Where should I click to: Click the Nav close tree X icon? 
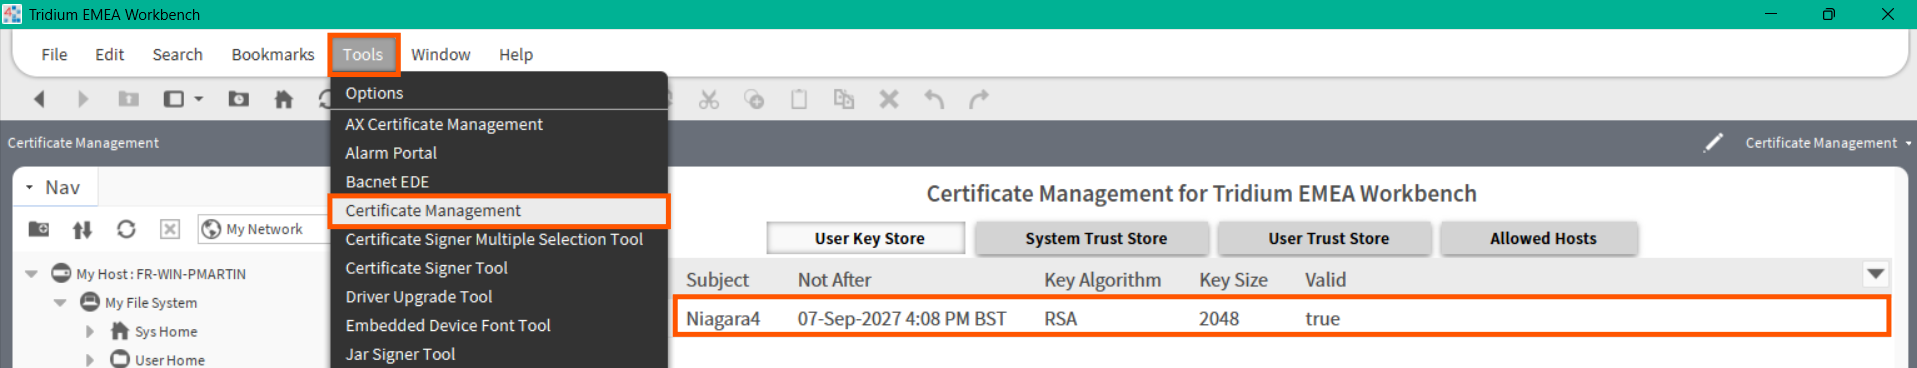click(x=170, y=229)
